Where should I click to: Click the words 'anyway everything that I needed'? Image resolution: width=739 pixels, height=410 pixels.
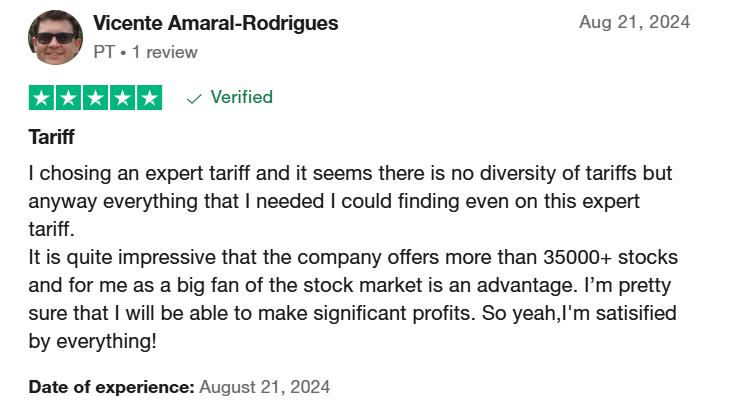click(176, 201)
